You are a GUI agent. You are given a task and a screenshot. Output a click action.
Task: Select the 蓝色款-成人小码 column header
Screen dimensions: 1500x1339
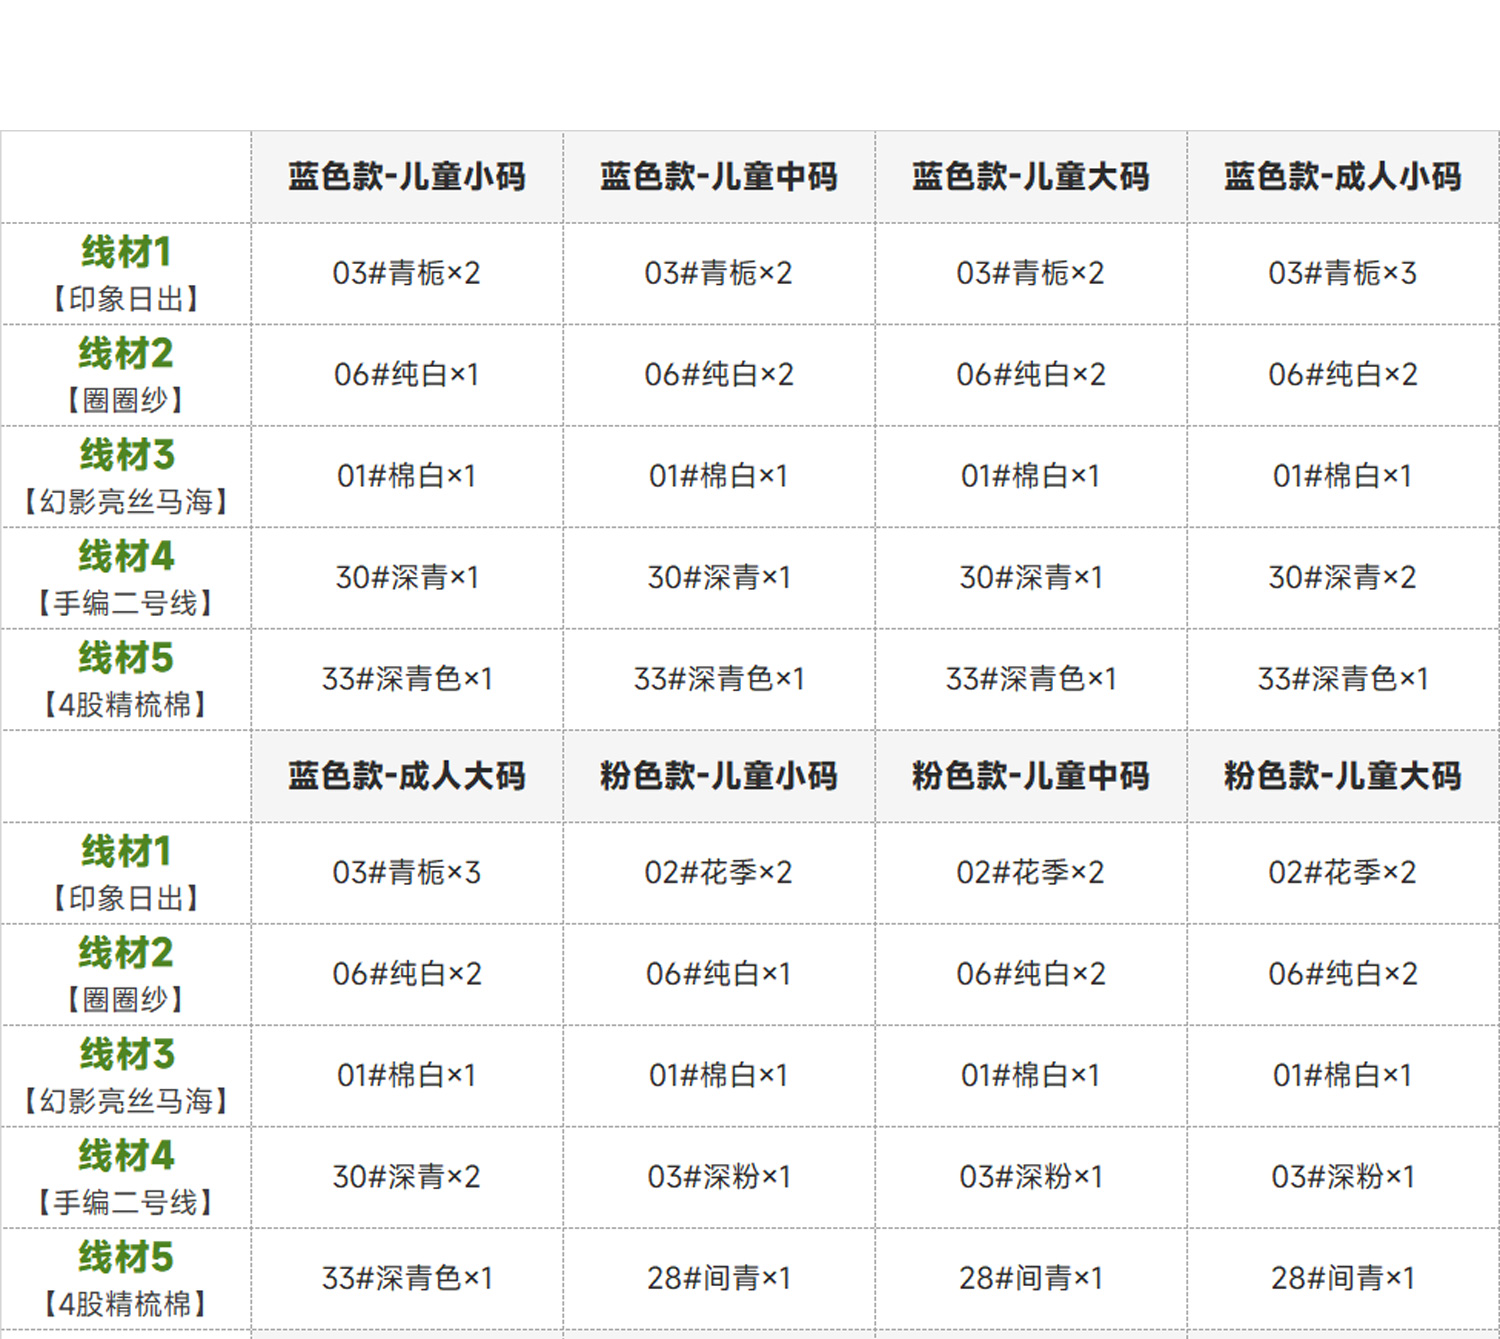coord(1342,177)
